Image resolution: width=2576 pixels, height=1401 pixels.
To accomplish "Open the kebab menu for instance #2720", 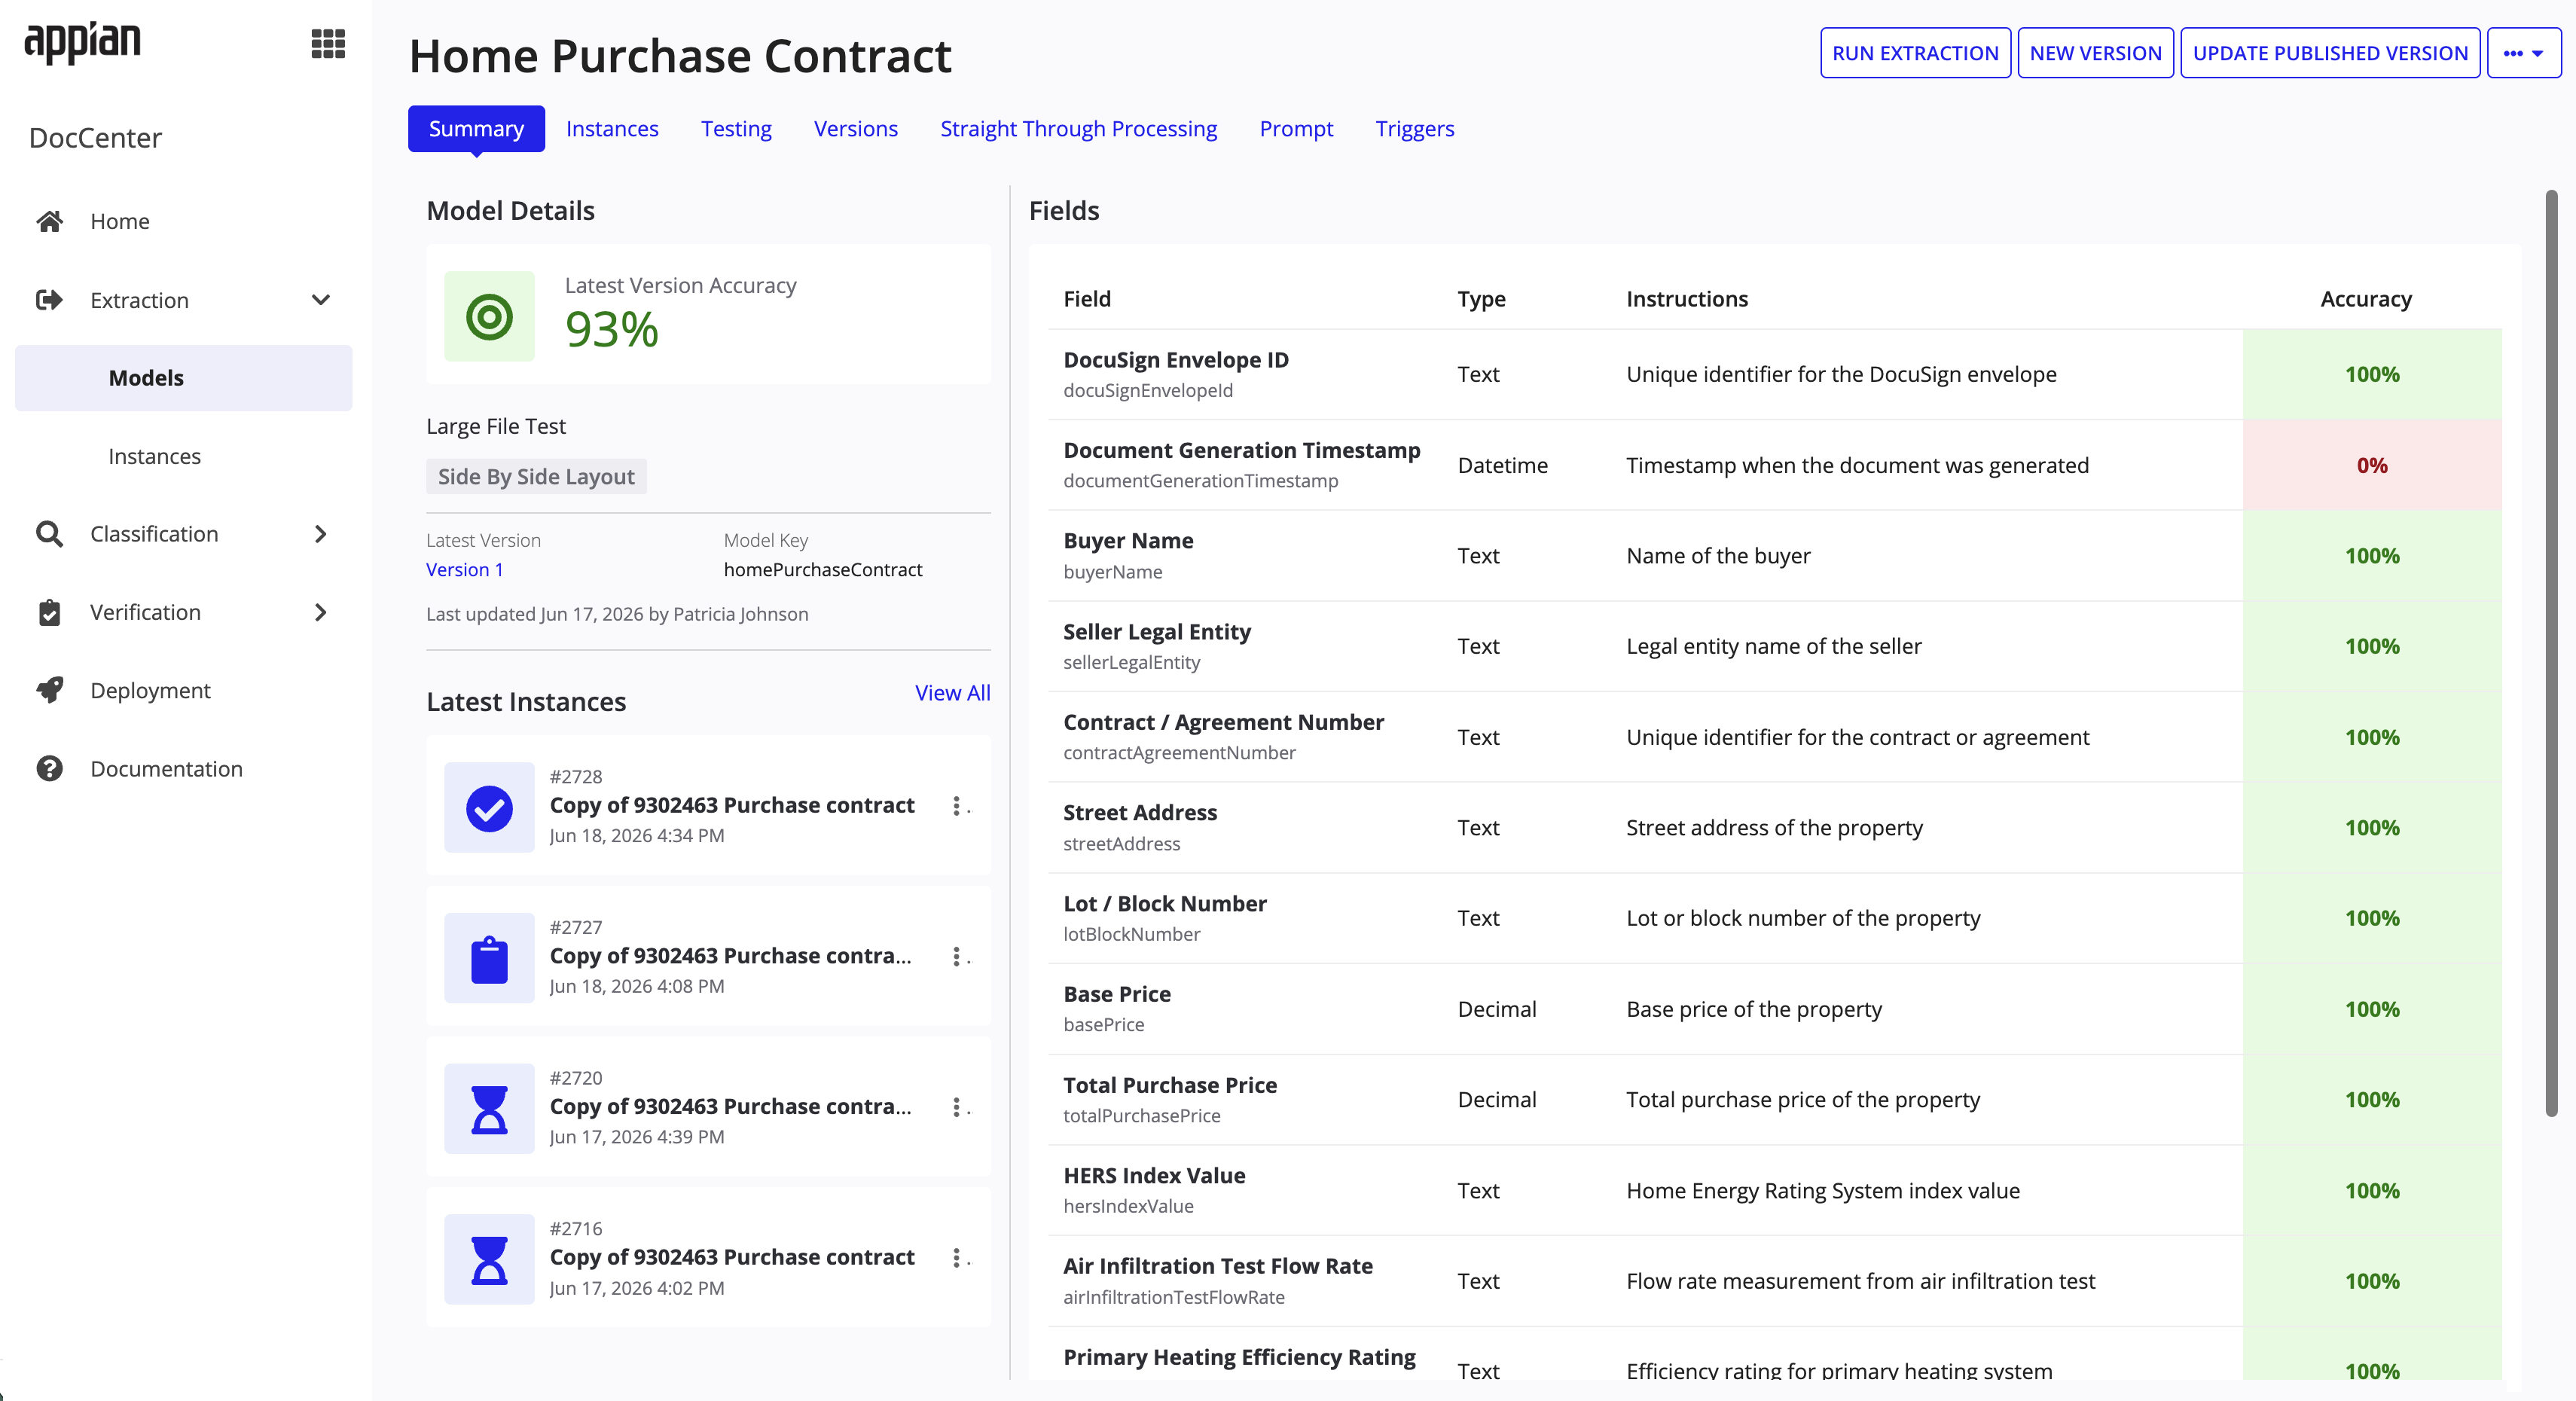I will click(957, 1107).
